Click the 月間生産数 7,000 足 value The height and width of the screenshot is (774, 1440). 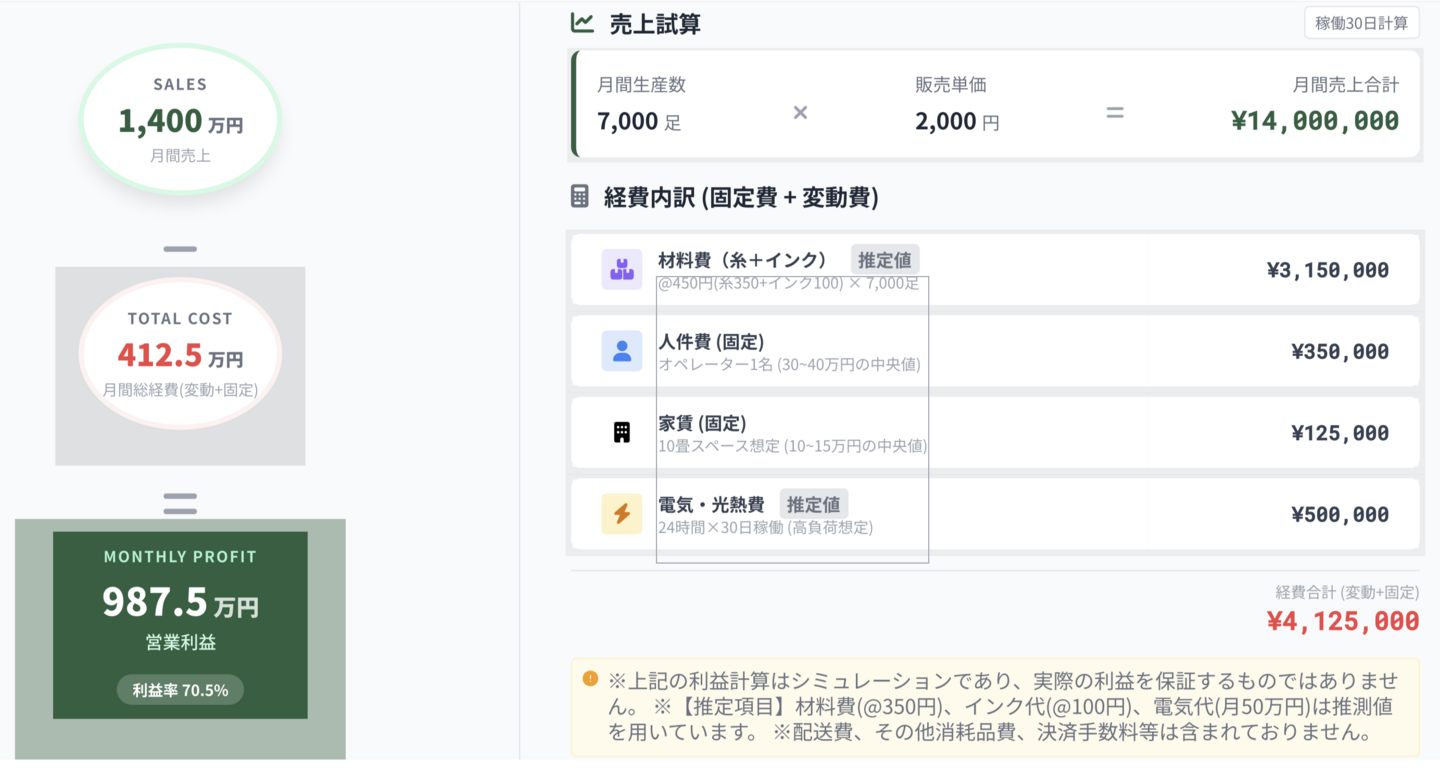point(639,122)
